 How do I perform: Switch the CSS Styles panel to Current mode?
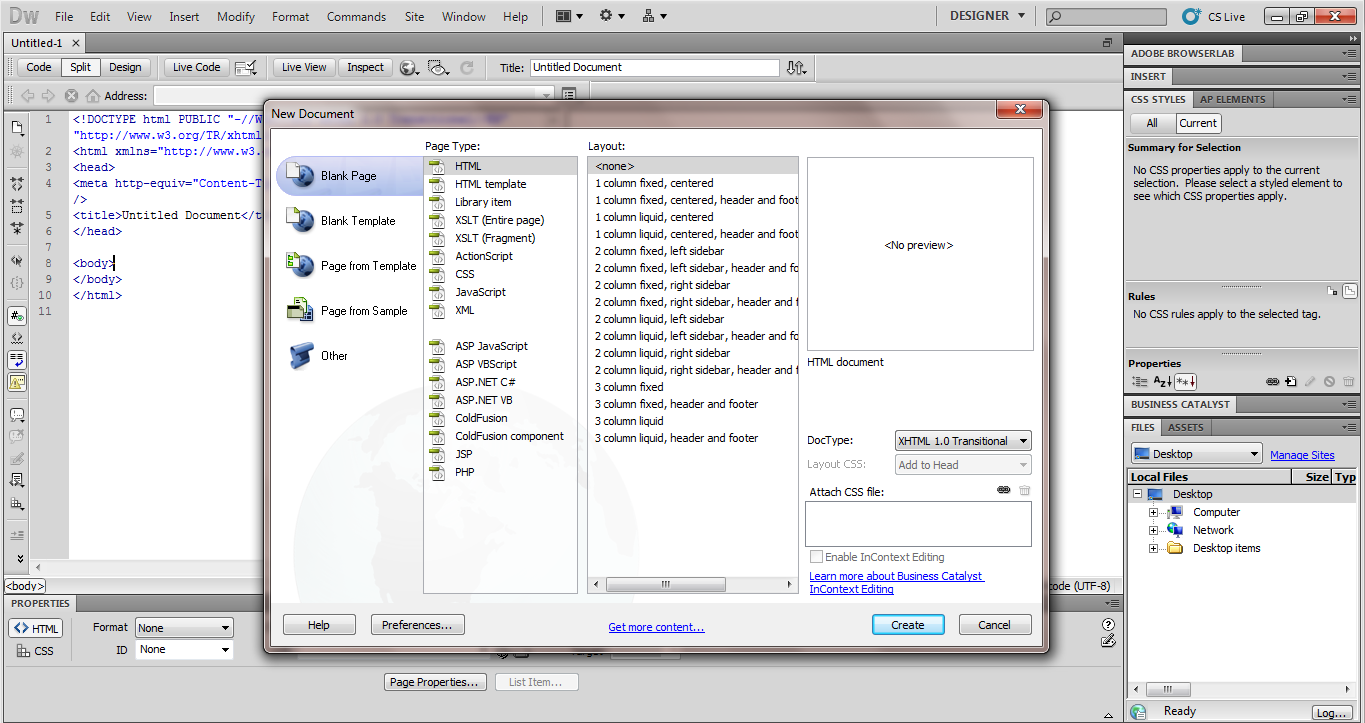click(x=1198, y=123)
